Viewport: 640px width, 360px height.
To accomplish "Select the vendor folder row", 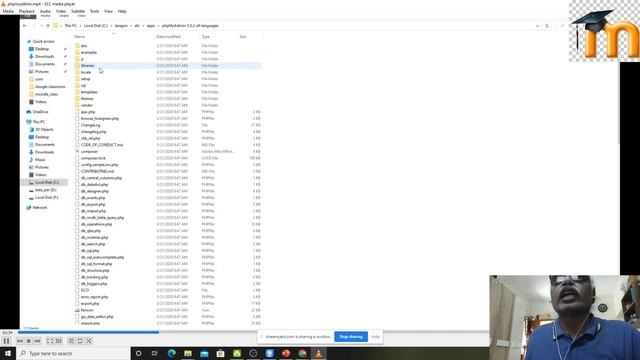I will click(167, 105).
